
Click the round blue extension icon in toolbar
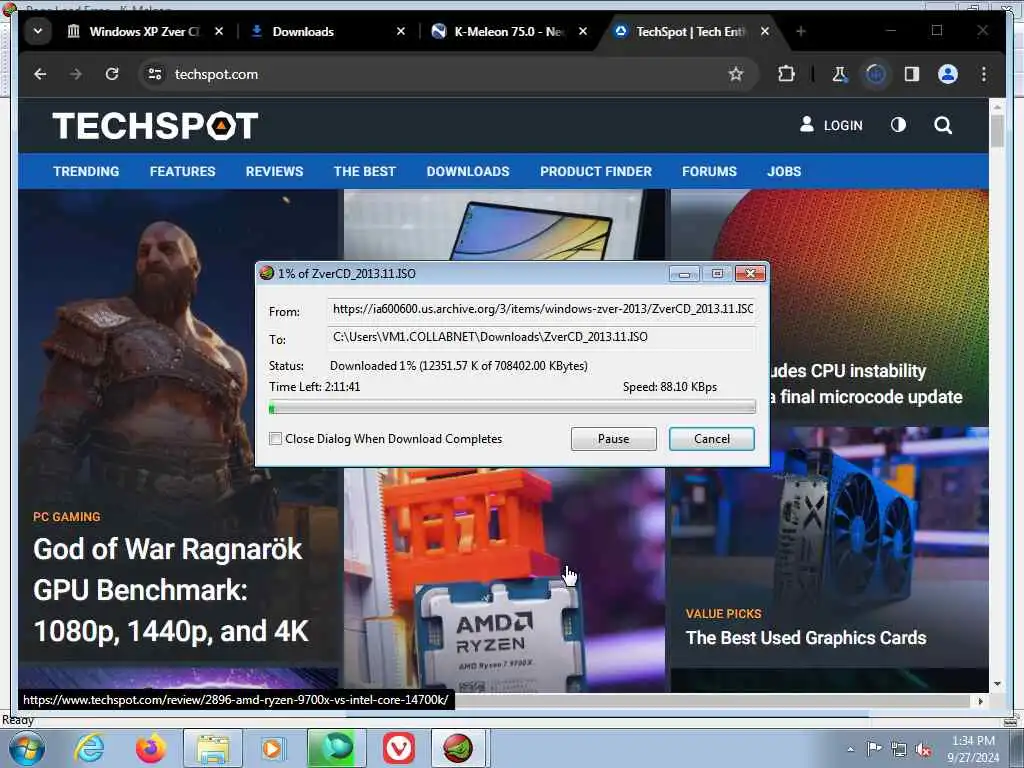pyautogui.click(x=876, y=74)
